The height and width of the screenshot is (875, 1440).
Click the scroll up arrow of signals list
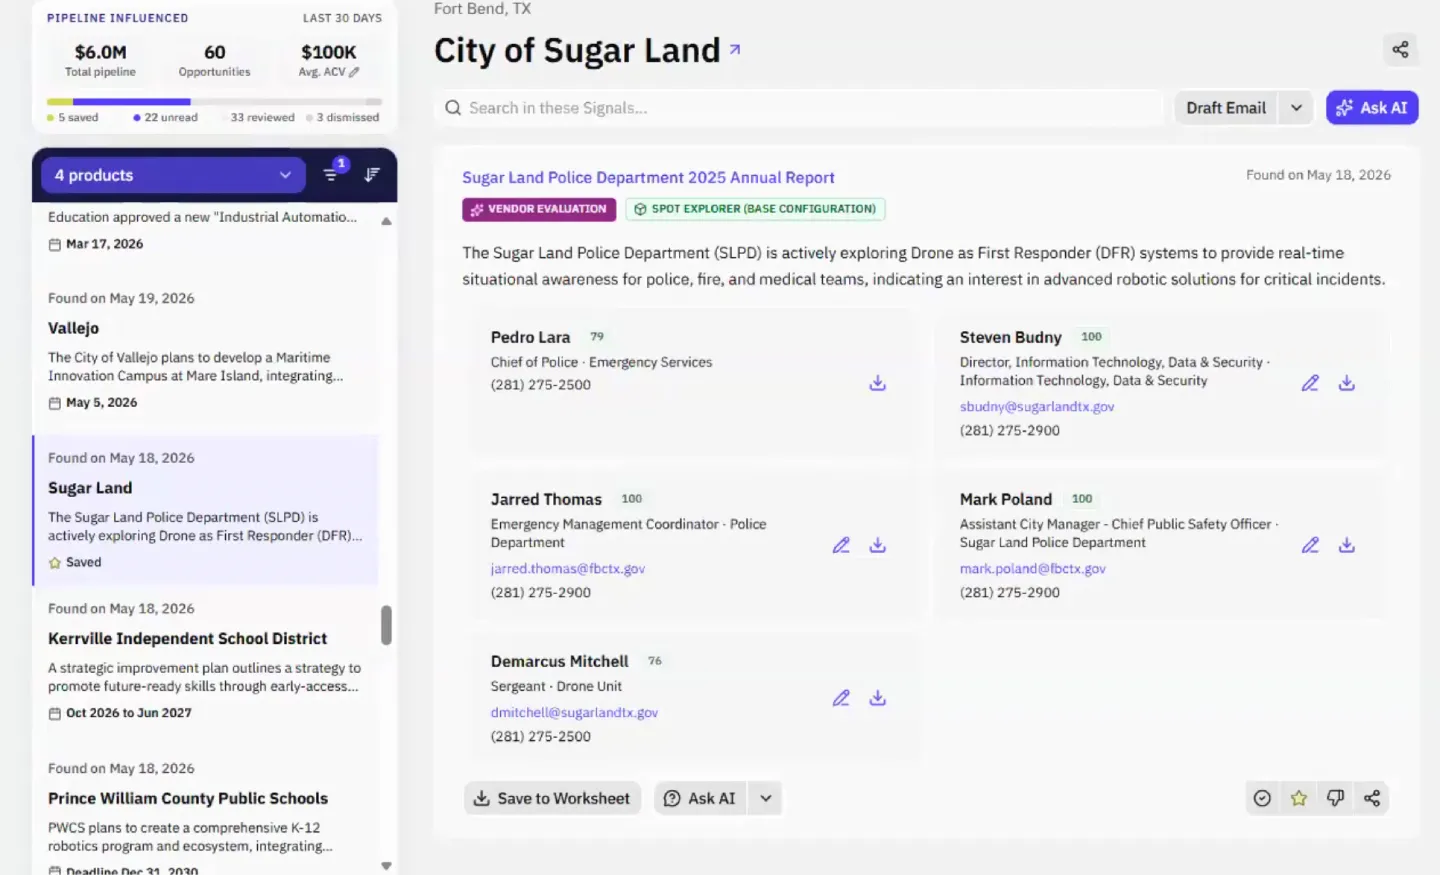(x=386, y=221)
